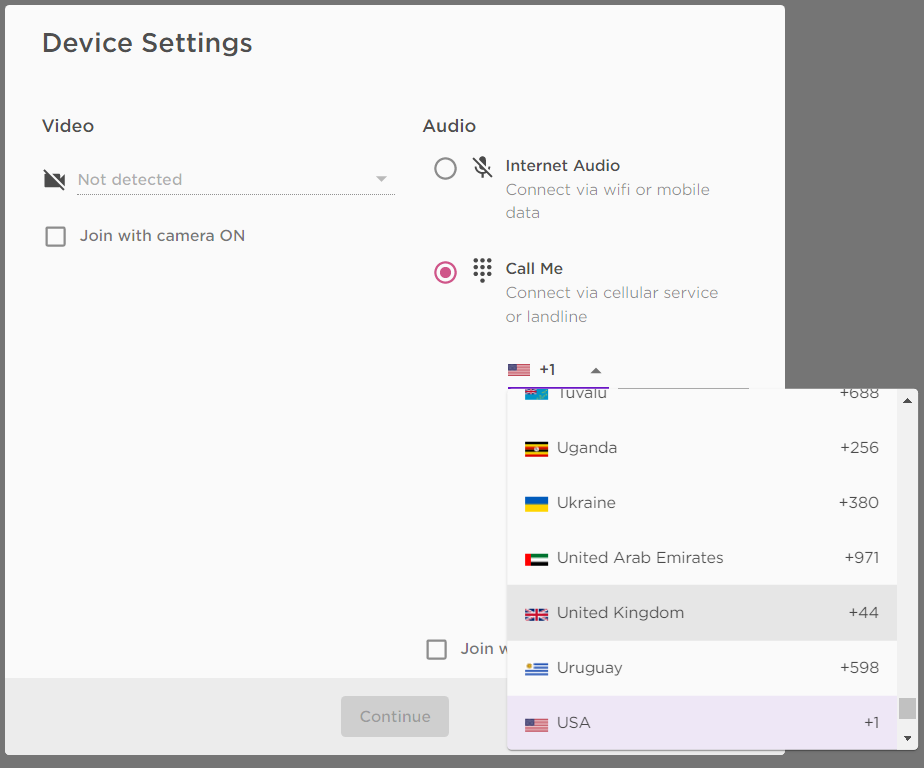This screenshot has height=768, width=924.
Task: Choose United Kingdom +44 option
Action: [701, 612]
